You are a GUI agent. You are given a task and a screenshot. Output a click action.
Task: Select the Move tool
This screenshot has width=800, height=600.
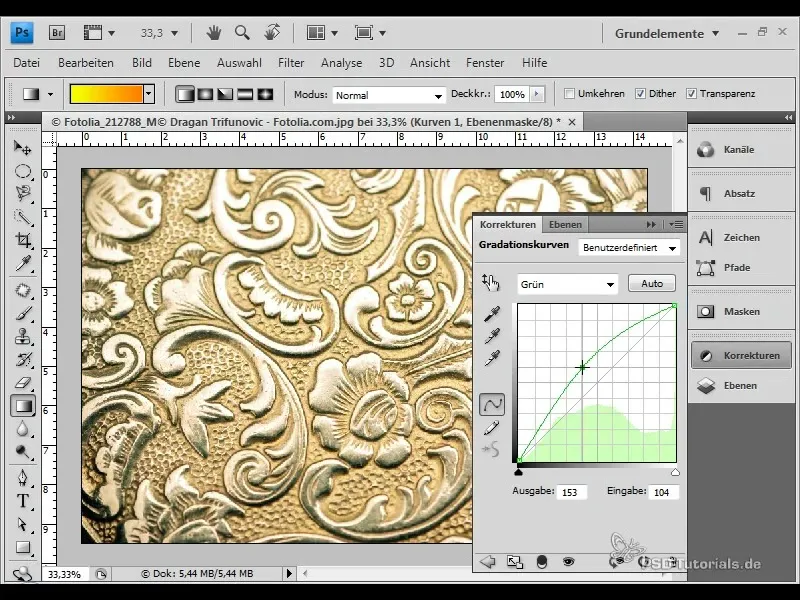[x=22, y=147]
